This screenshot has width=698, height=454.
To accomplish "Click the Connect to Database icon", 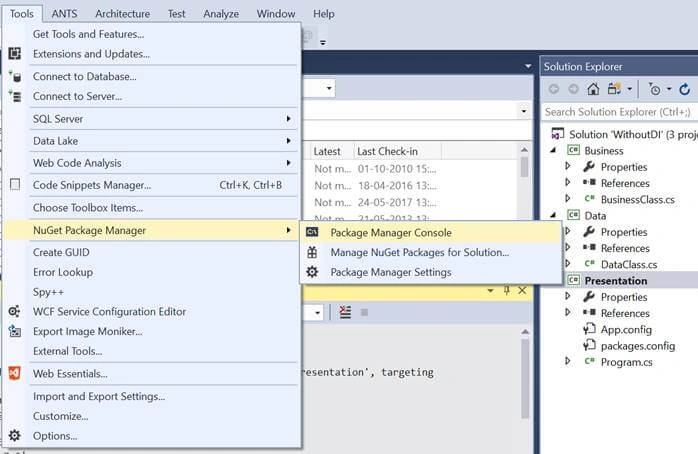I will [x=15, y=77].
